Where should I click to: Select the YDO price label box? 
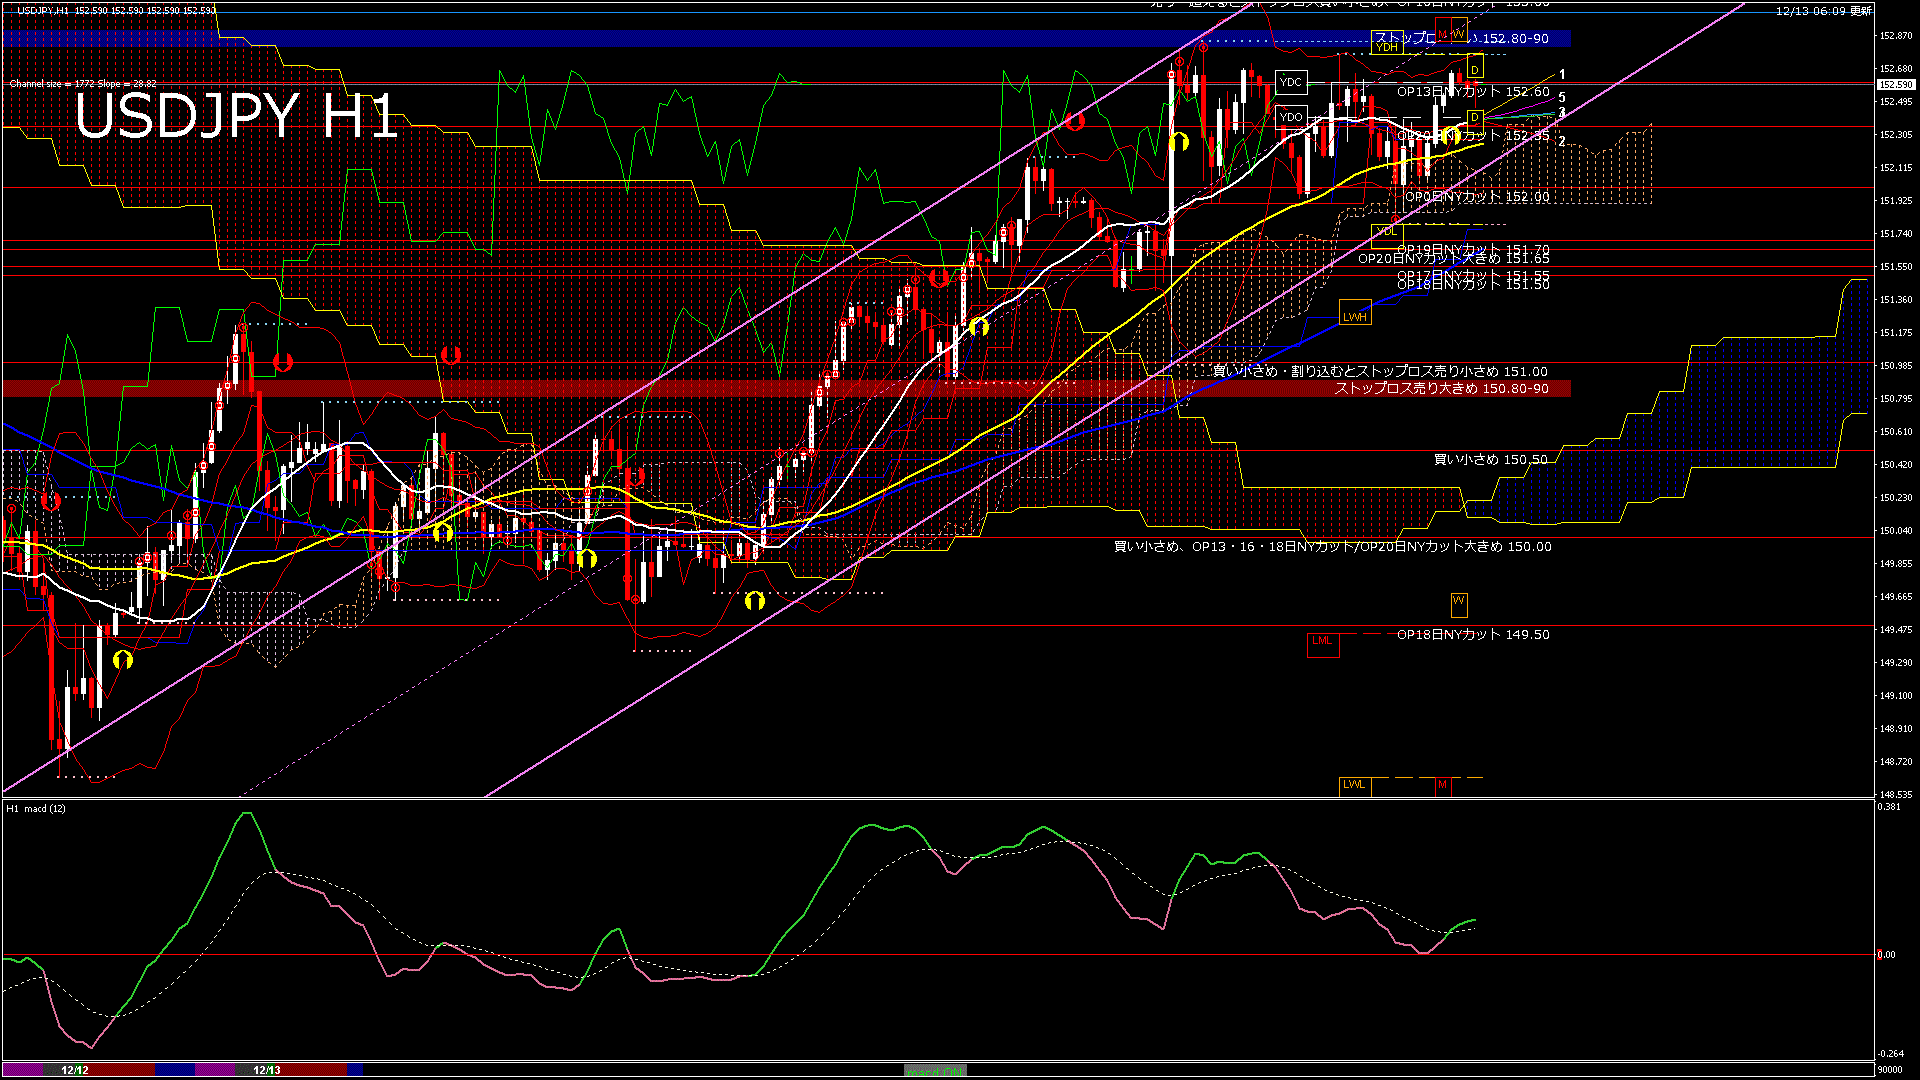[x=1291, y=117]
